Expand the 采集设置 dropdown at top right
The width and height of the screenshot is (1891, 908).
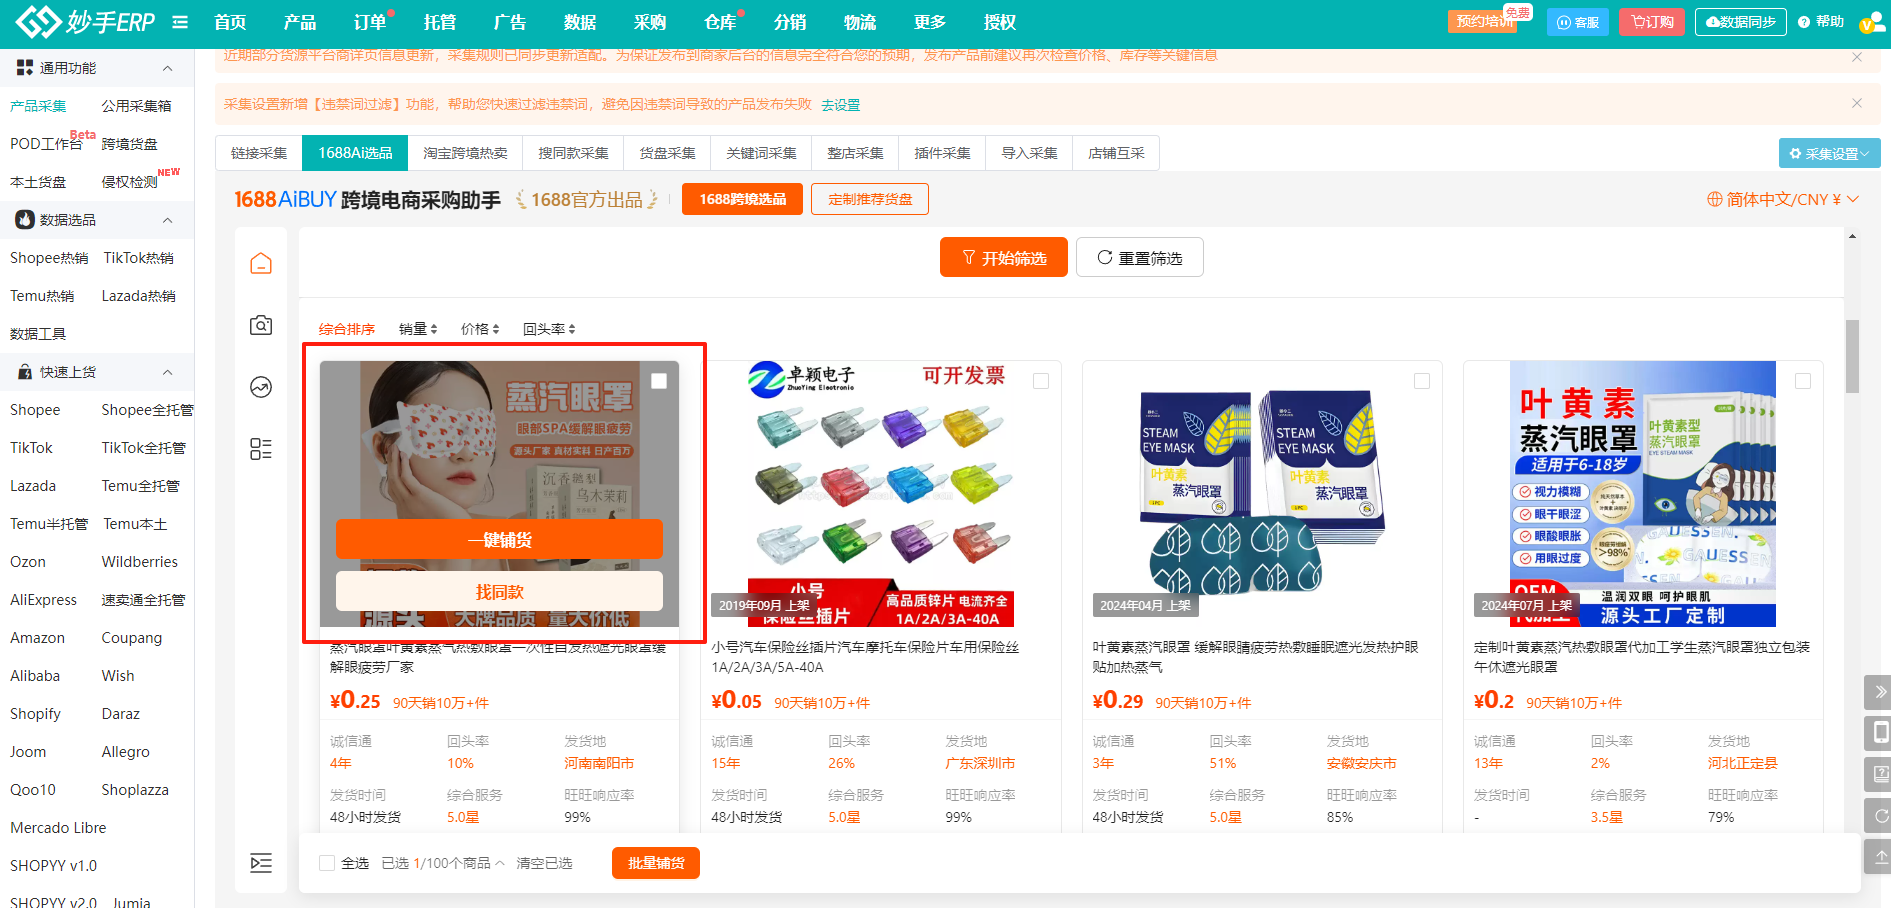click(x=1829, y=153)
